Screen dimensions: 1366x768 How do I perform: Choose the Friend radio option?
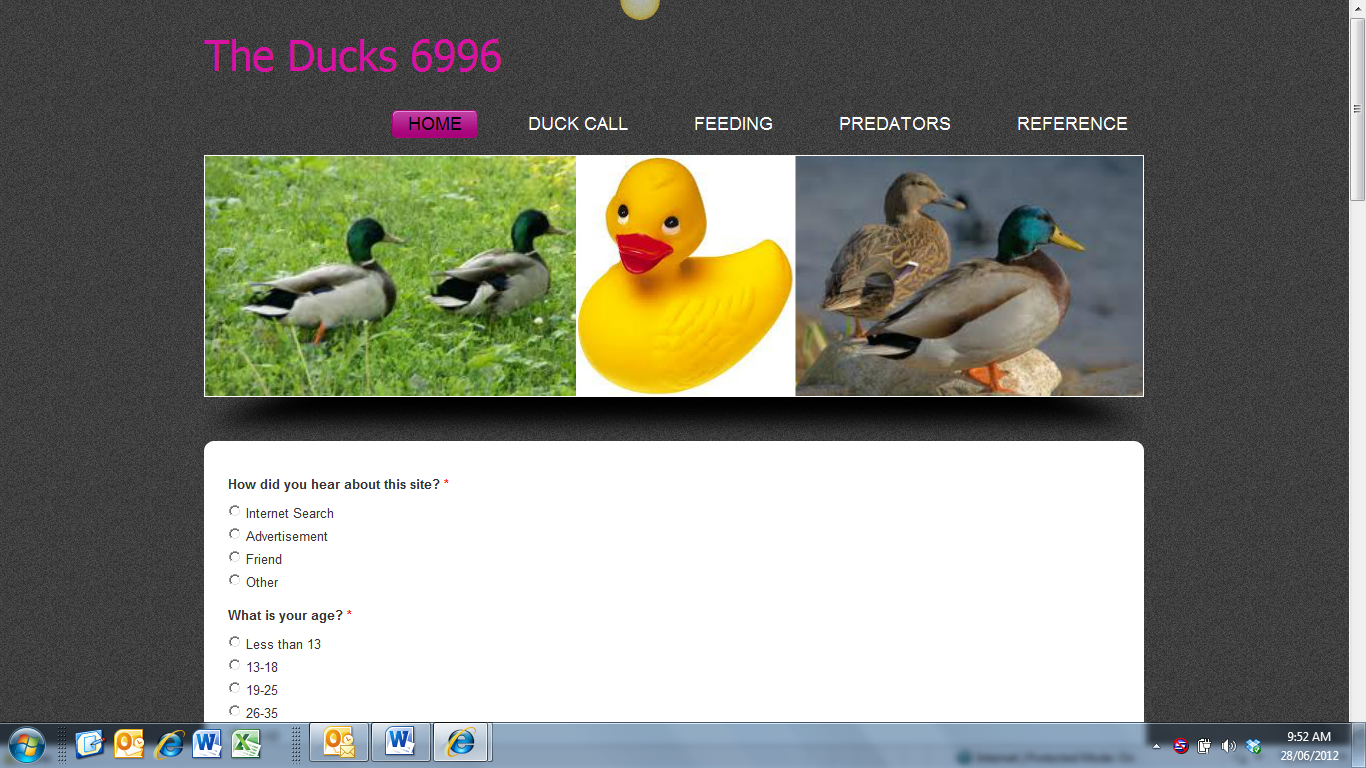(235, 558)
